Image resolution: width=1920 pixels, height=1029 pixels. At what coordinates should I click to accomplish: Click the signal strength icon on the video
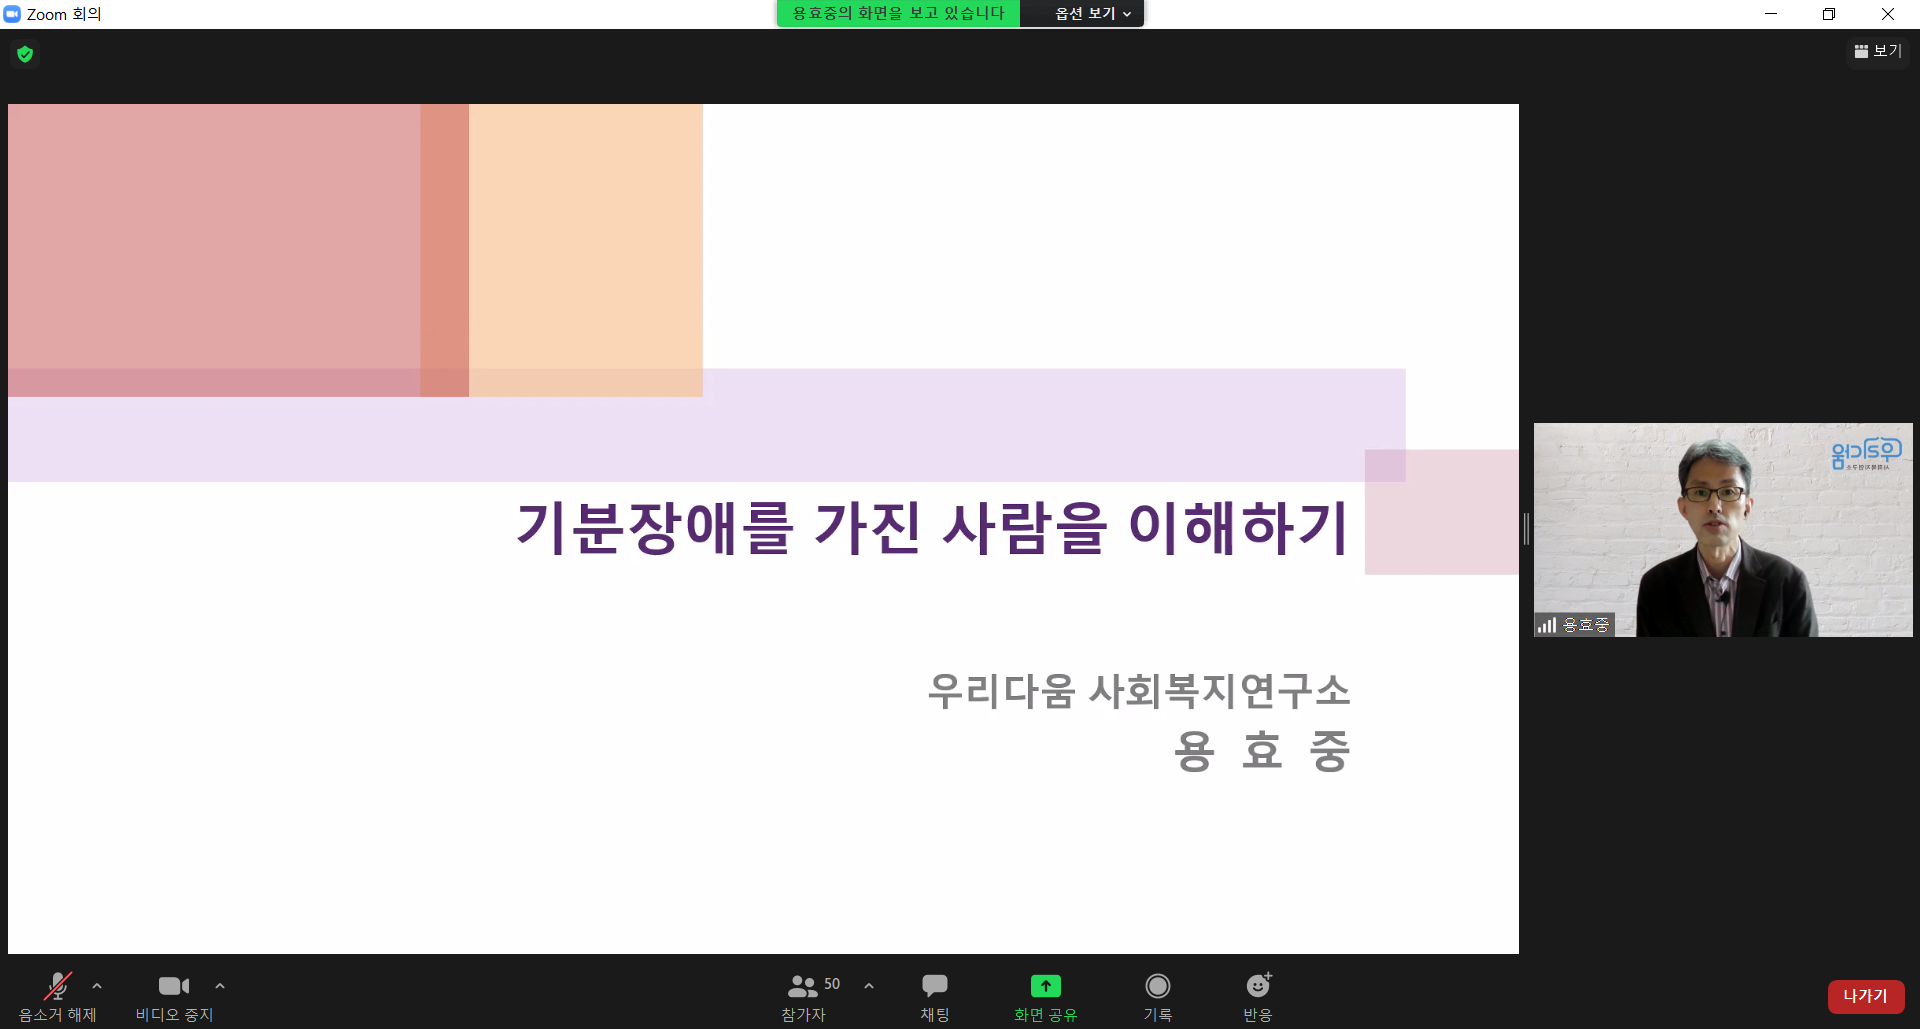tap(1547, 625)
